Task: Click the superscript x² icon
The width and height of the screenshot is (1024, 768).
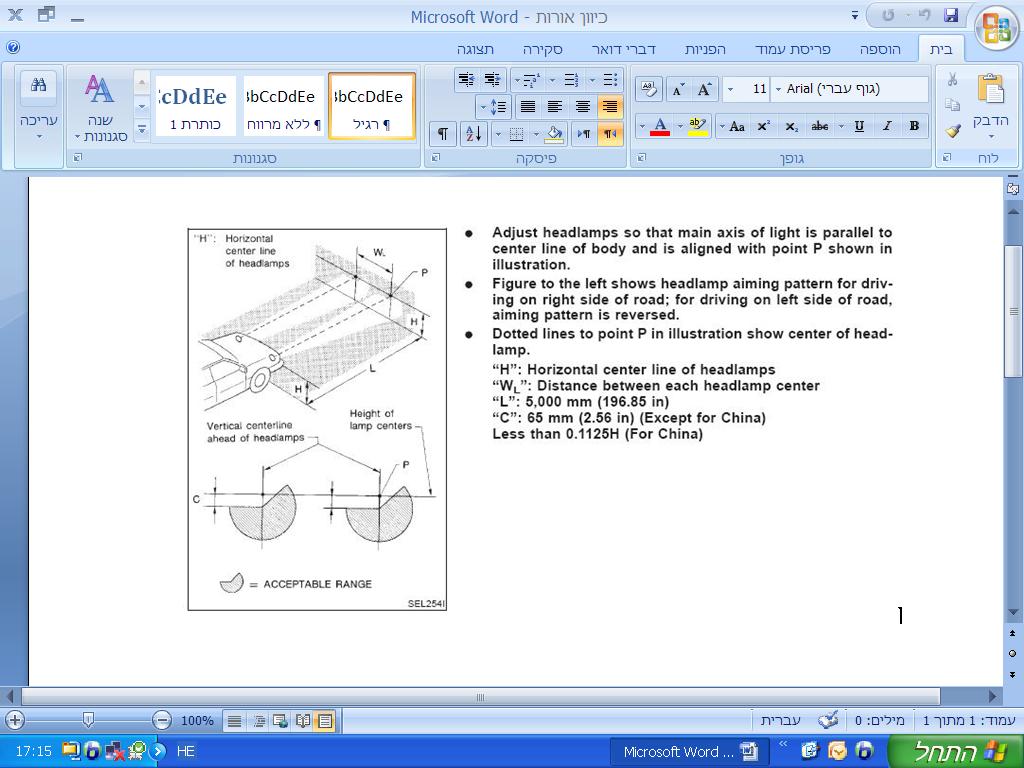Action: click(x=764, y=126)
